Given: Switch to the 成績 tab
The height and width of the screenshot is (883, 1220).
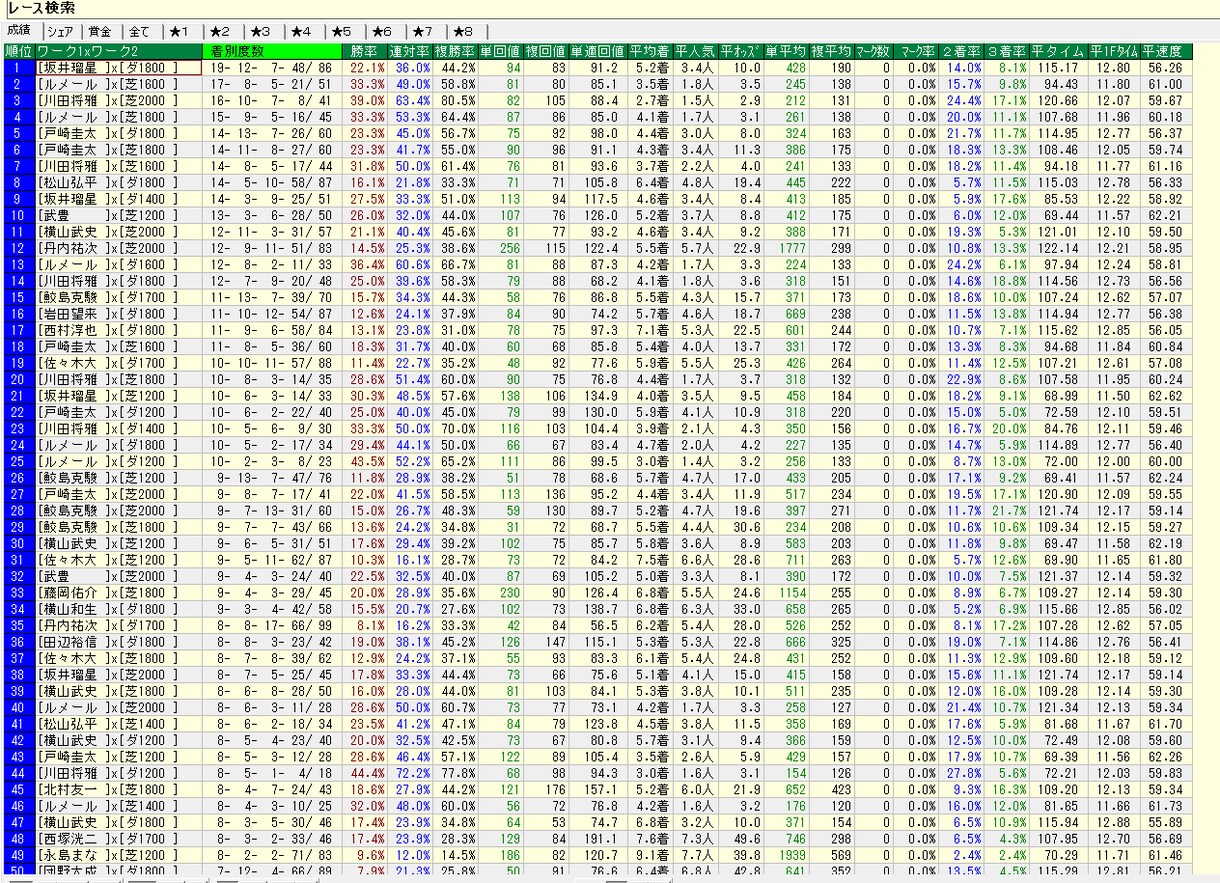Looking at the screenshot, I should pyautogui.click(x=19, y=30).
